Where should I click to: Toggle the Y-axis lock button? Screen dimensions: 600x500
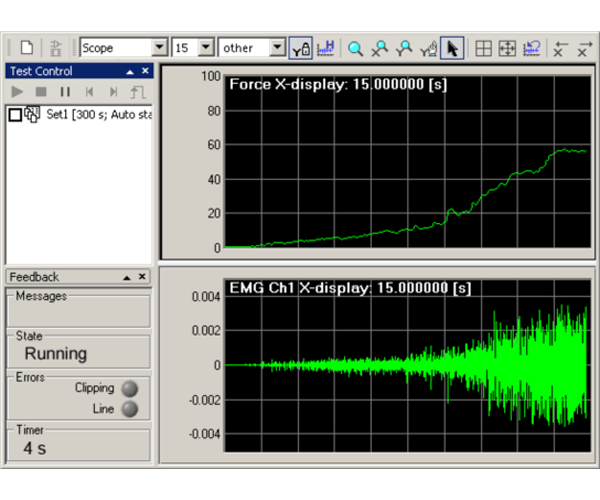[x=301, y=48]
